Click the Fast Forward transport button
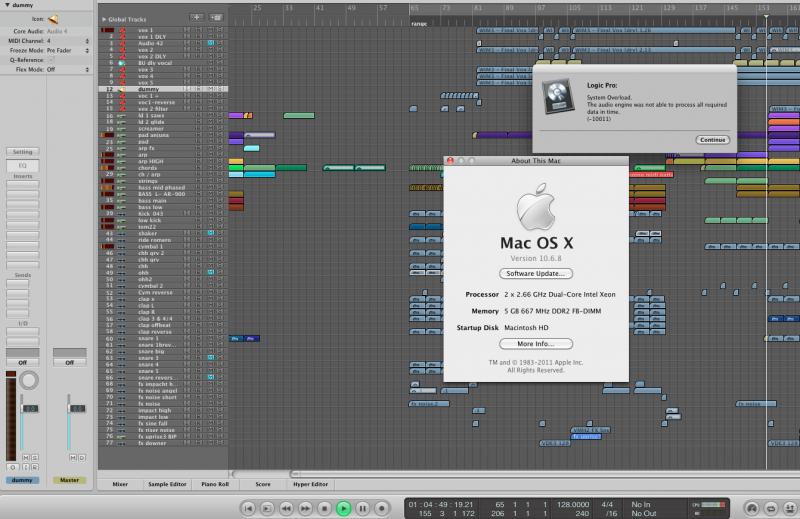This screenshot has height=519, width=800. 305,508
